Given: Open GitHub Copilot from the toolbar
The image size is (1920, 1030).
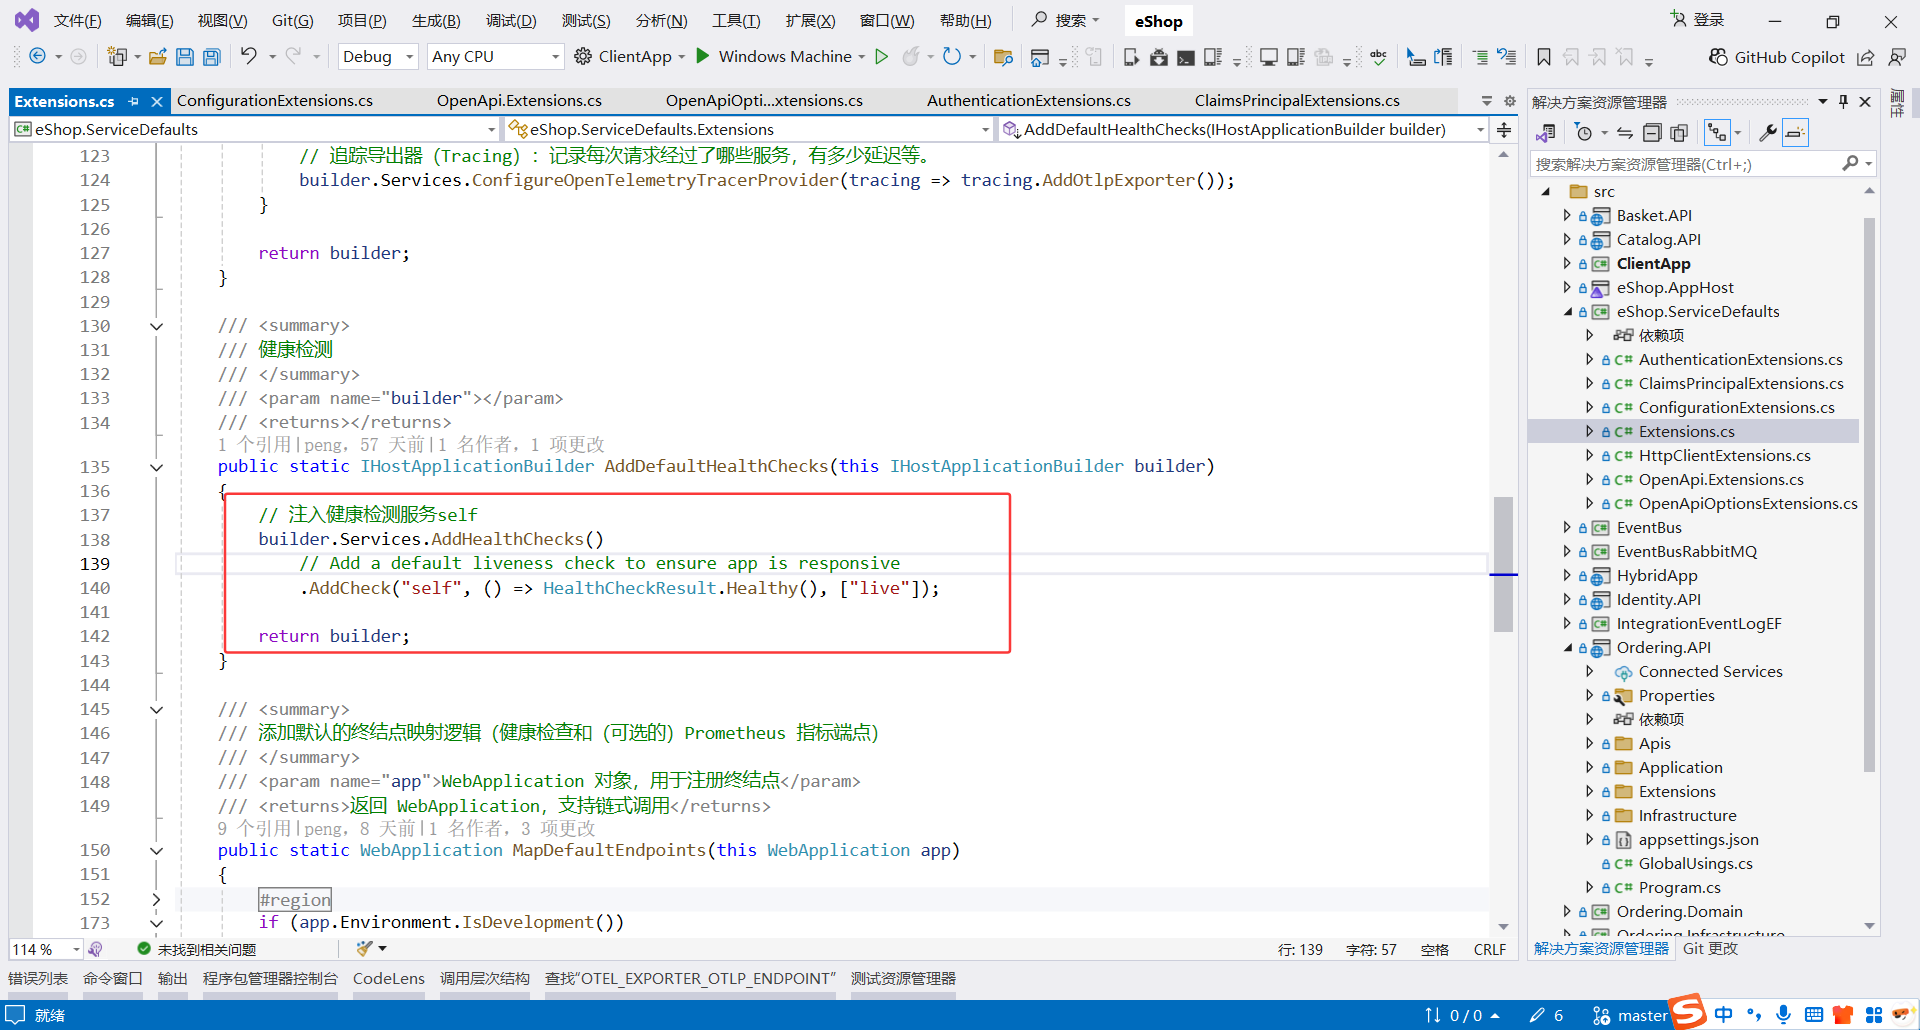Looking at the screenshot, I should click(x=1777, y=57).
